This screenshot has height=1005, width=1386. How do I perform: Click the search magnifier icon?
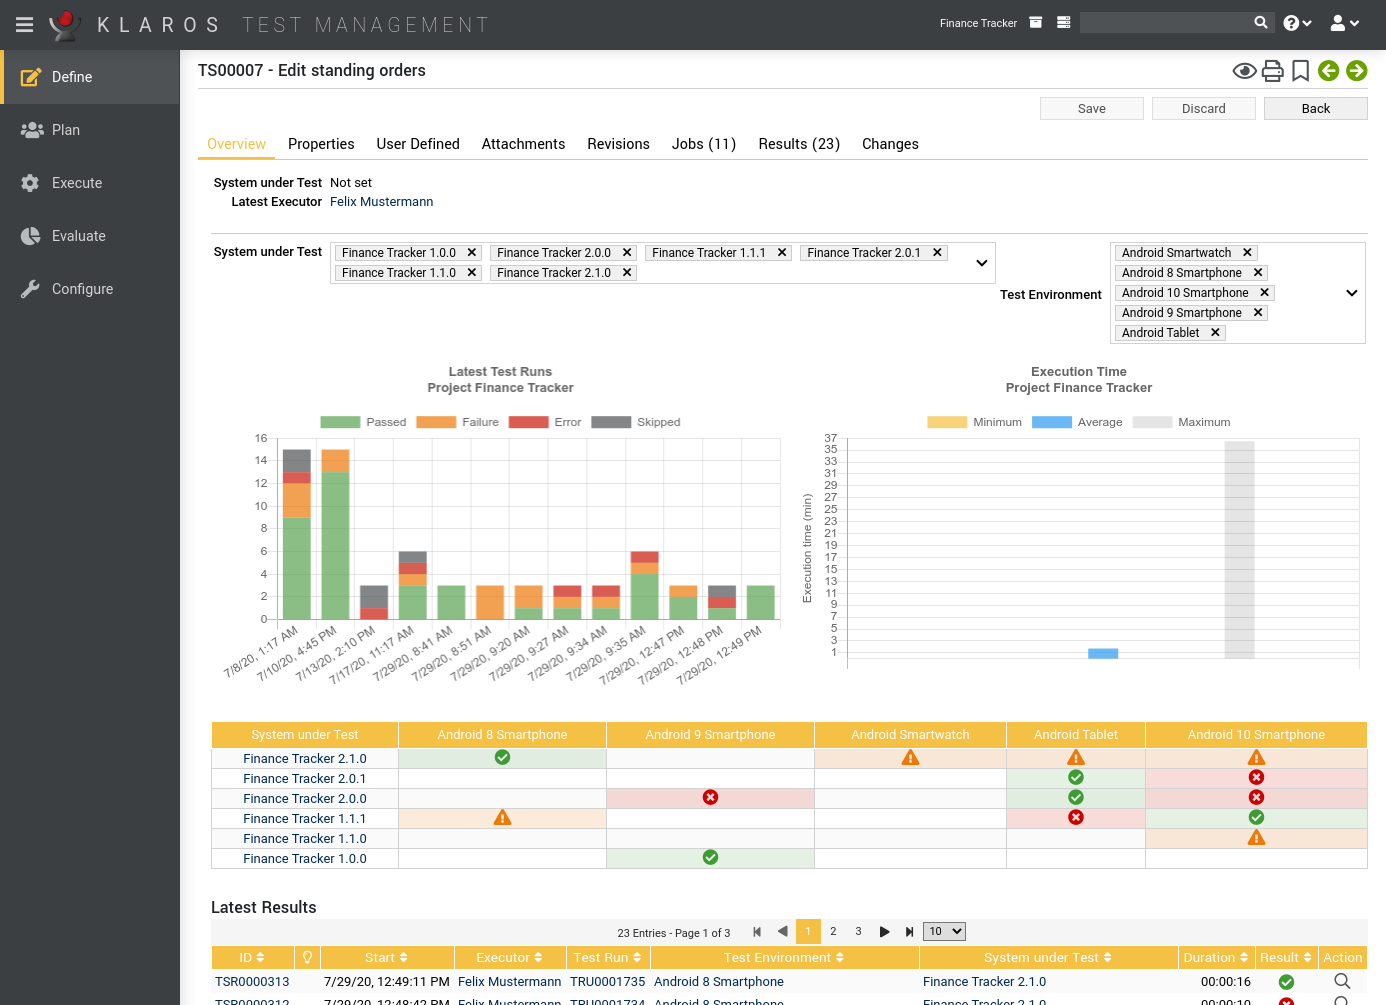click(1261, 22)
